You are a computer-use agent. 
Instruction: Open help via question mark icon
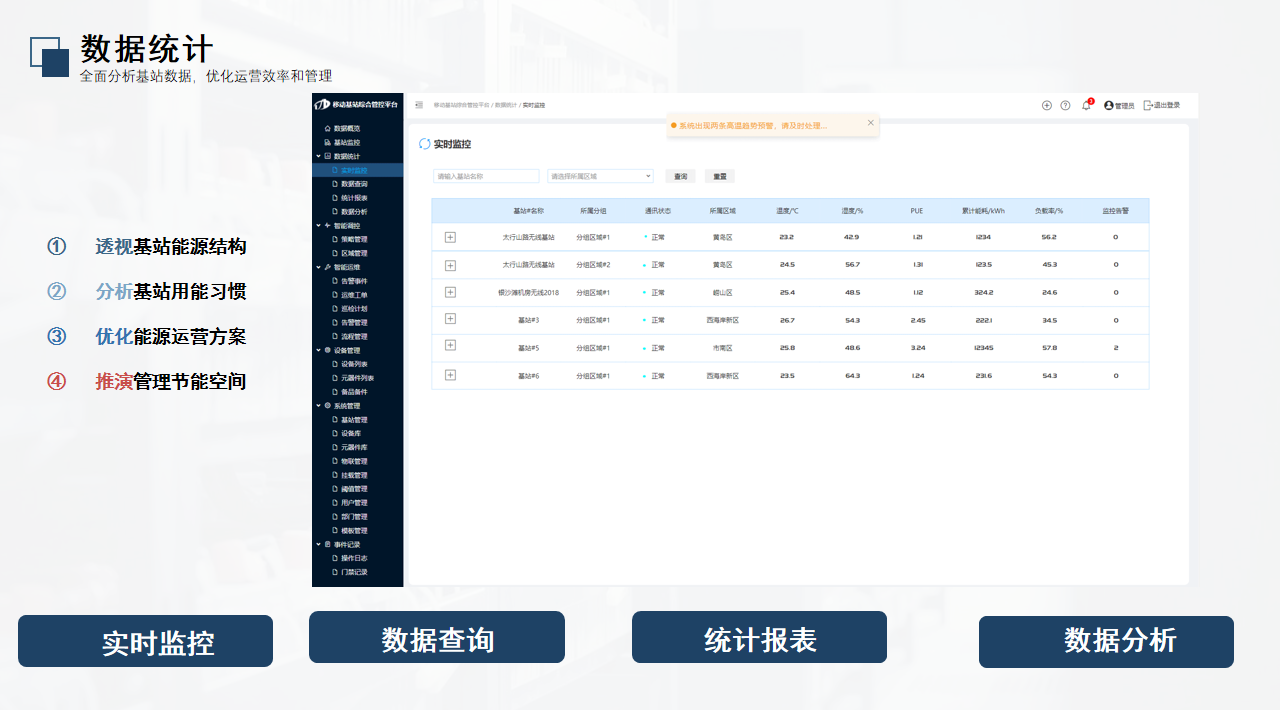[1065, 105]
